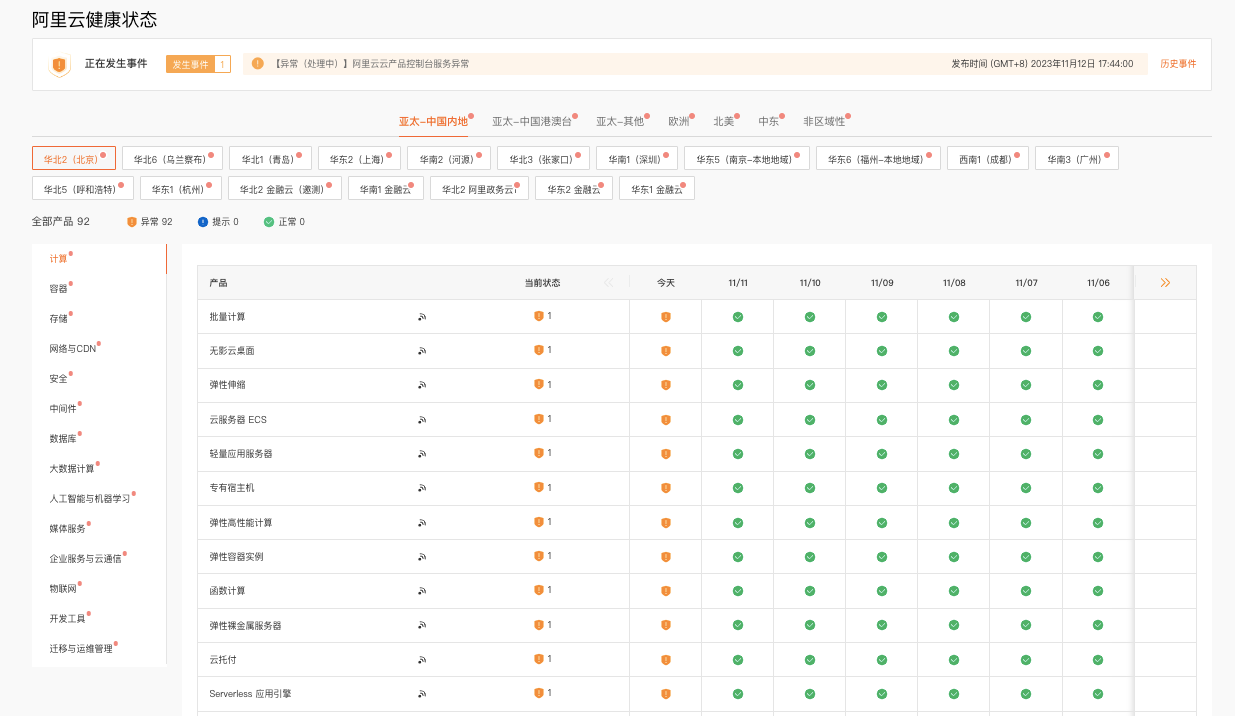This screenshot has width=1235, height=716.
Task: Click the RSS subscribe icon for 云服务器 ECS
Action: click(422, 420)
